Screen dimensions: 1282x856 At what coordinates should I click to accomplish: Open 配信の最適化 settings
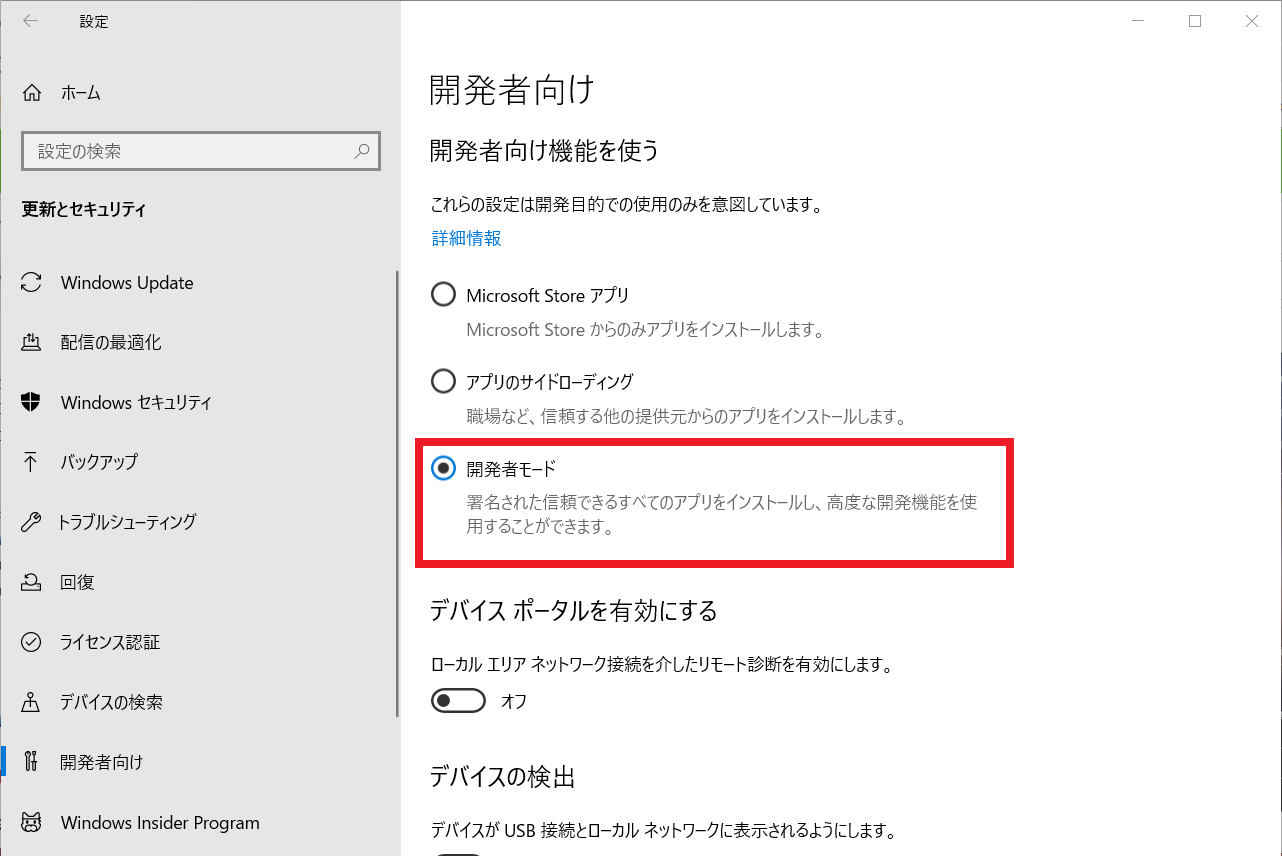coord(33,343)
